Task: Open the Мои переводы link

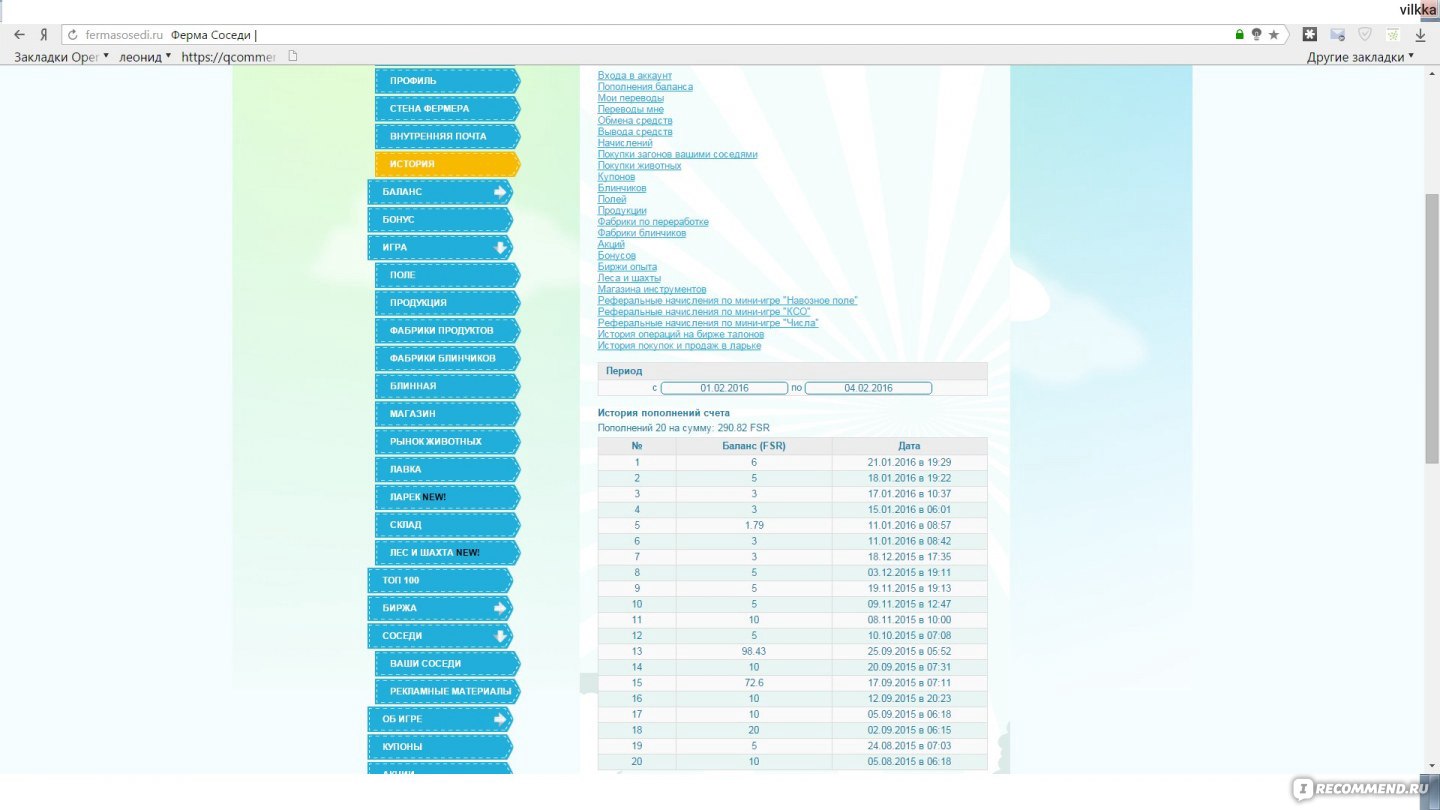Action: (631, 98)
